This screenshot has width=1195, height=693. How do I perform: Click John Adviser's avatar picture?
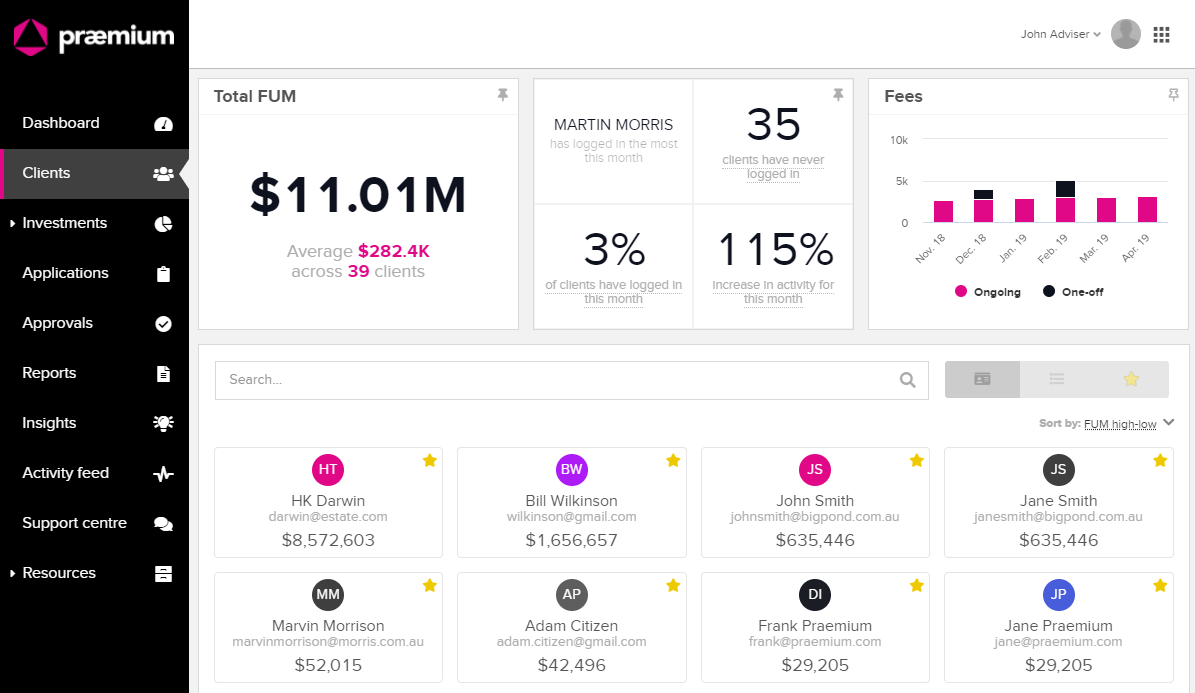1126,34
